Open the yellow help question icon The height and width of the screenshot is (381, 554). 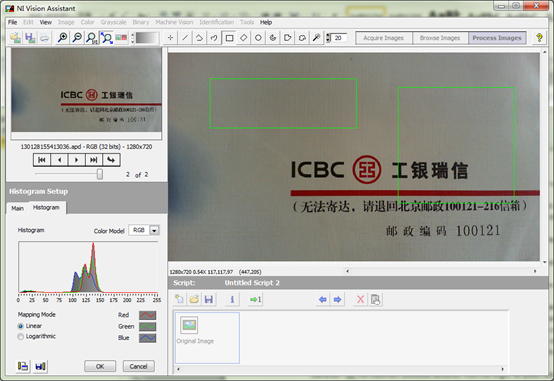click(539, 37)
